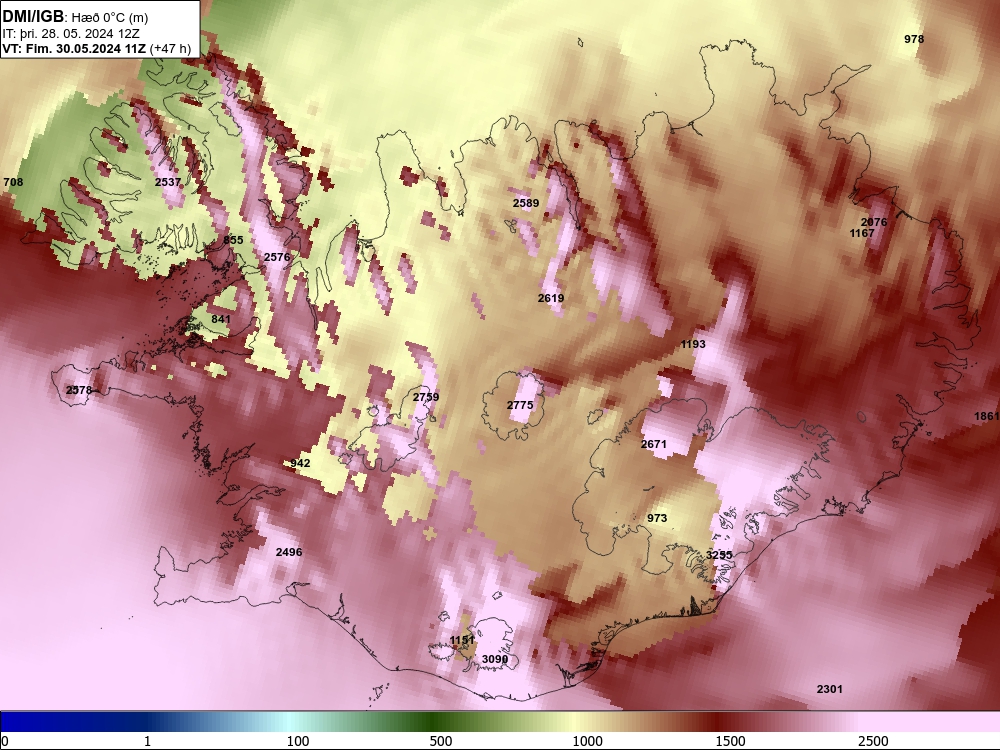
Task: Click the 2759 height label
Action: (426, 397)
